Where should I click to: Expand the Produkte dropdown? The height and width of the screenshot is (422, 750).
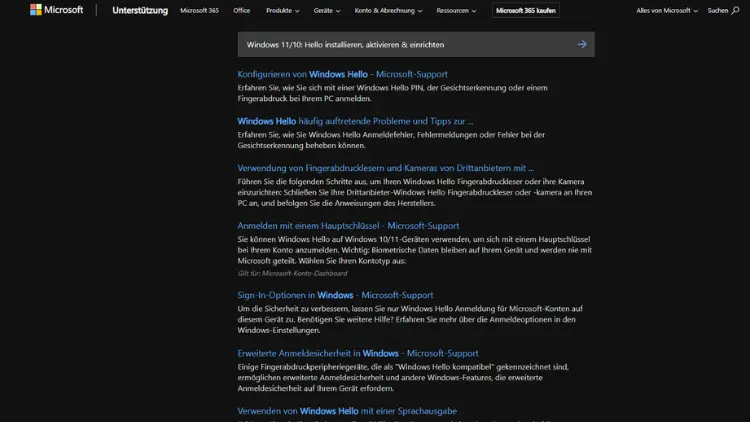pyautogui.click(x=283, y=10)
